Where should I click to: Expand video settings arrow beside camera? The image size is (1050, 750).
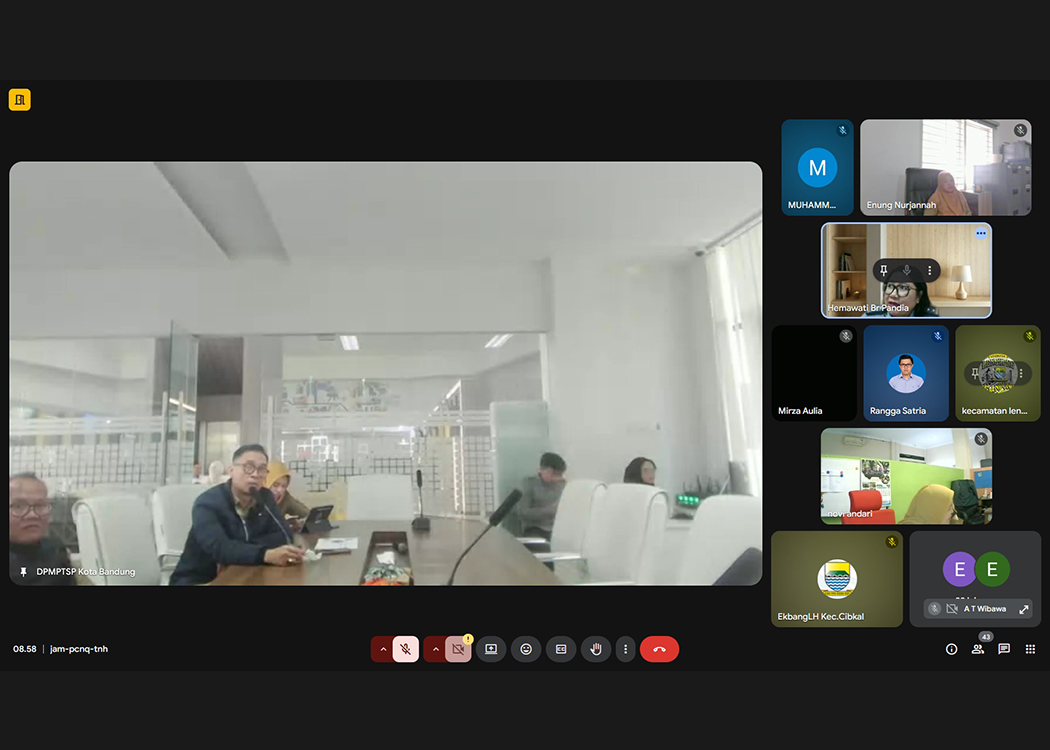(x=434, y=649)
